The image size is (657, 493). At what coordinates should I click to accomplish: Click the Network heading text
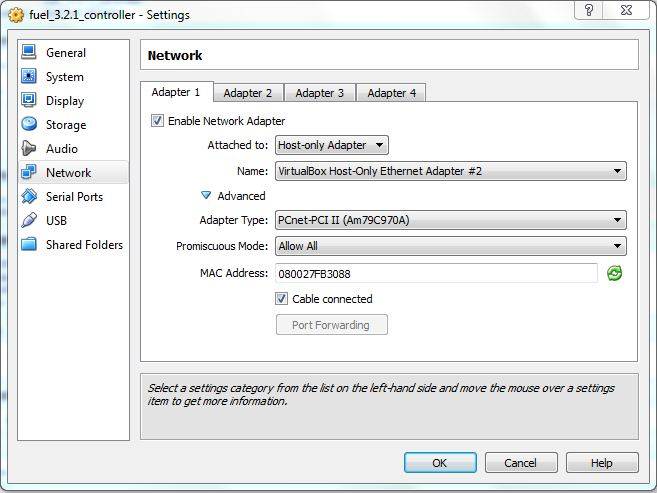(x=175, y=55)
